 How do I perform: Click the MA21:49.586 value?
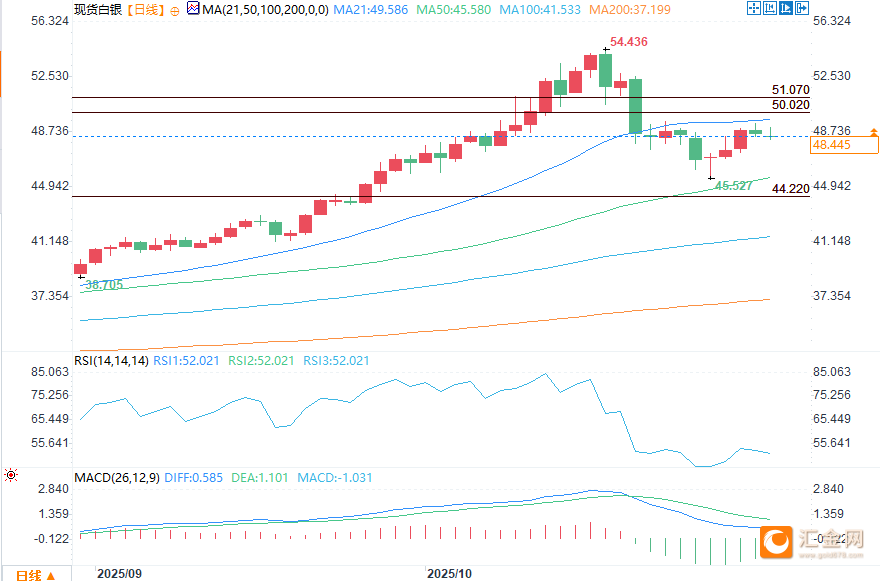(370, 10)
